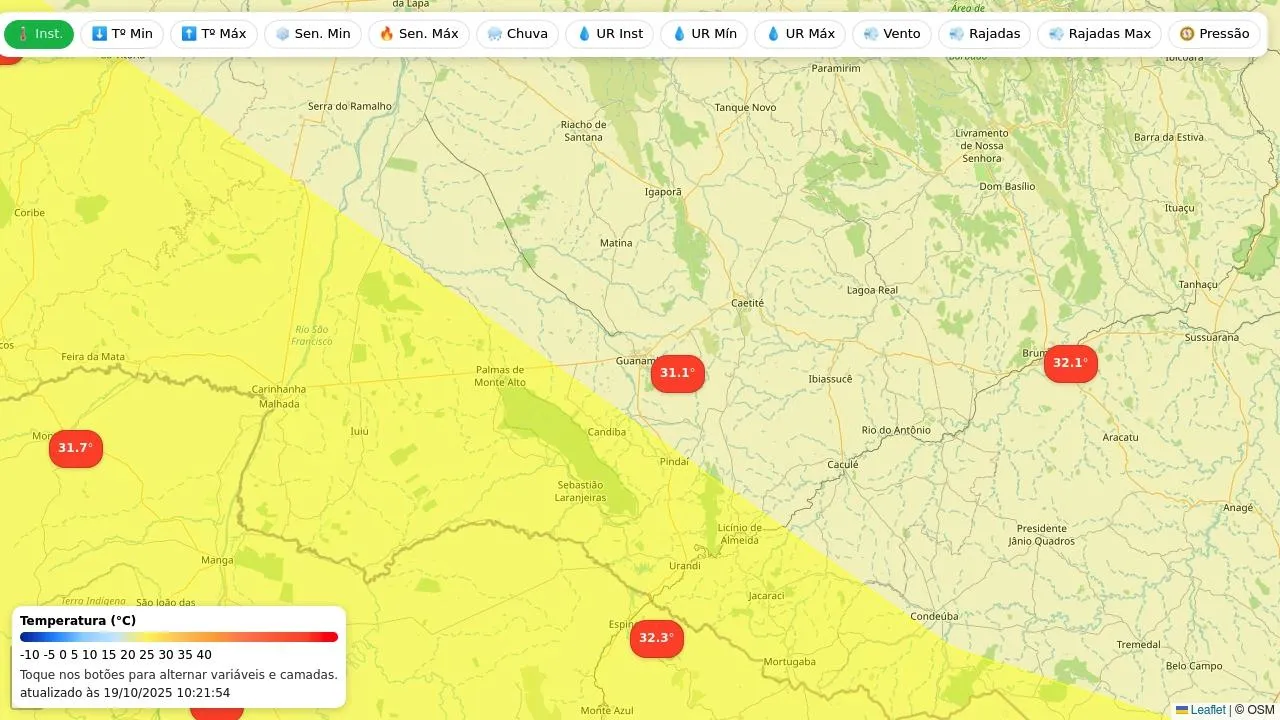Viewport: 1280px width, 720px height.
Task: Open the Leaflet attribution link
Action: (x=1207, y=710)
